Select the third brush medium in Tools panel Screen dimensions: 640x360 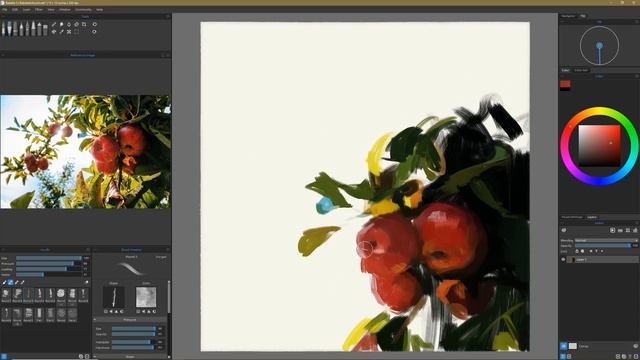tap(15, 28)
